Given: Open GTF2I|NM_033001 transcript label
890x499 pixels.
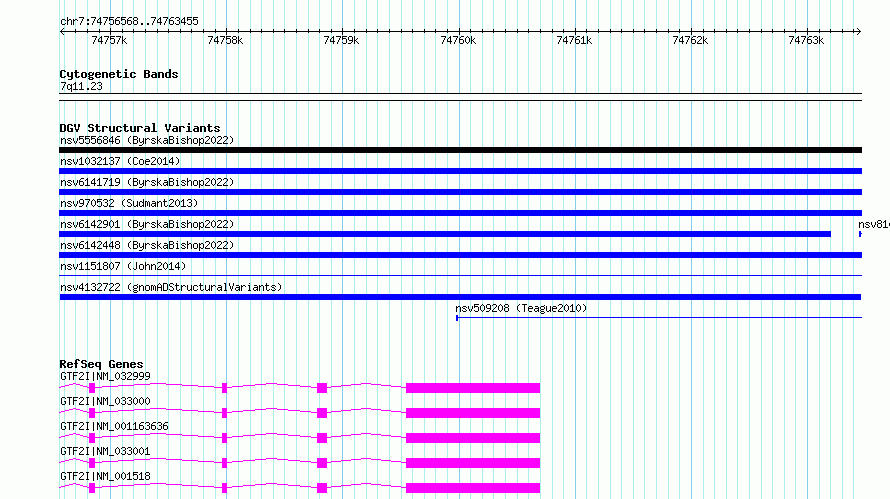Looking at the screenshot, I should click(106, 451).
